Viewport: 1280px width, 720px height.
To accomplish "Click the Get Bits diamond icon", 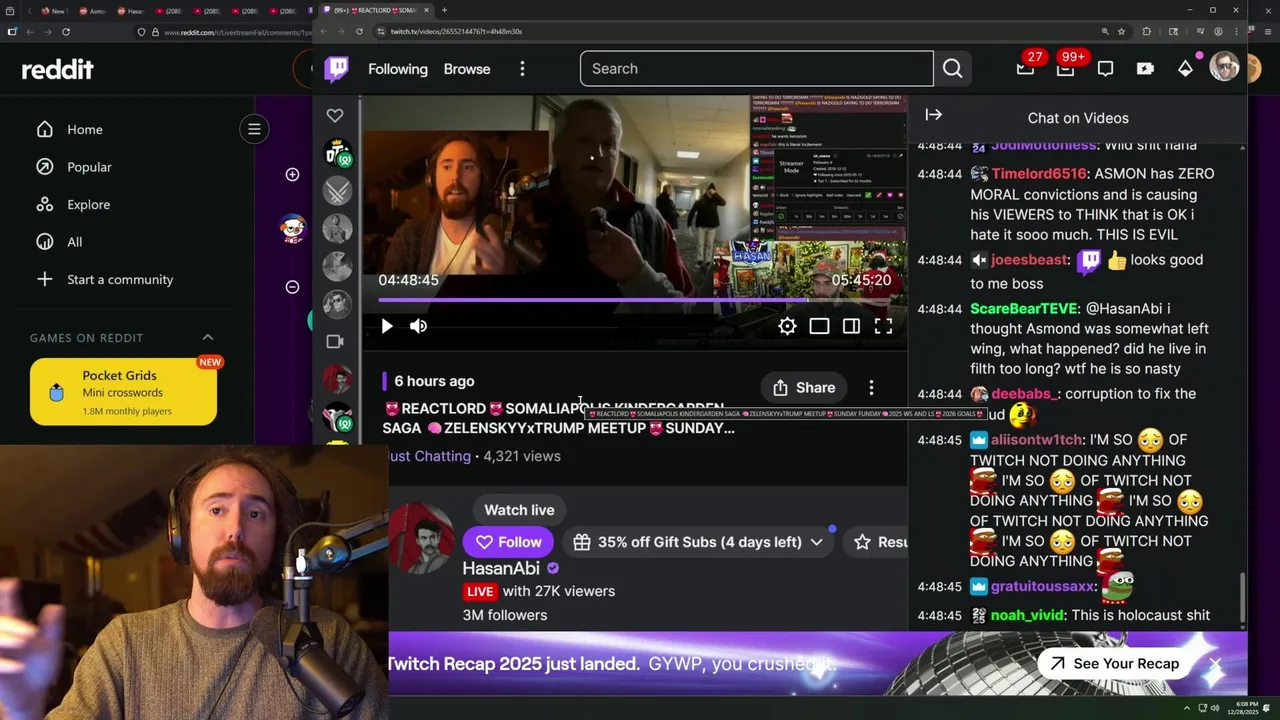I will pos(1185,68).
